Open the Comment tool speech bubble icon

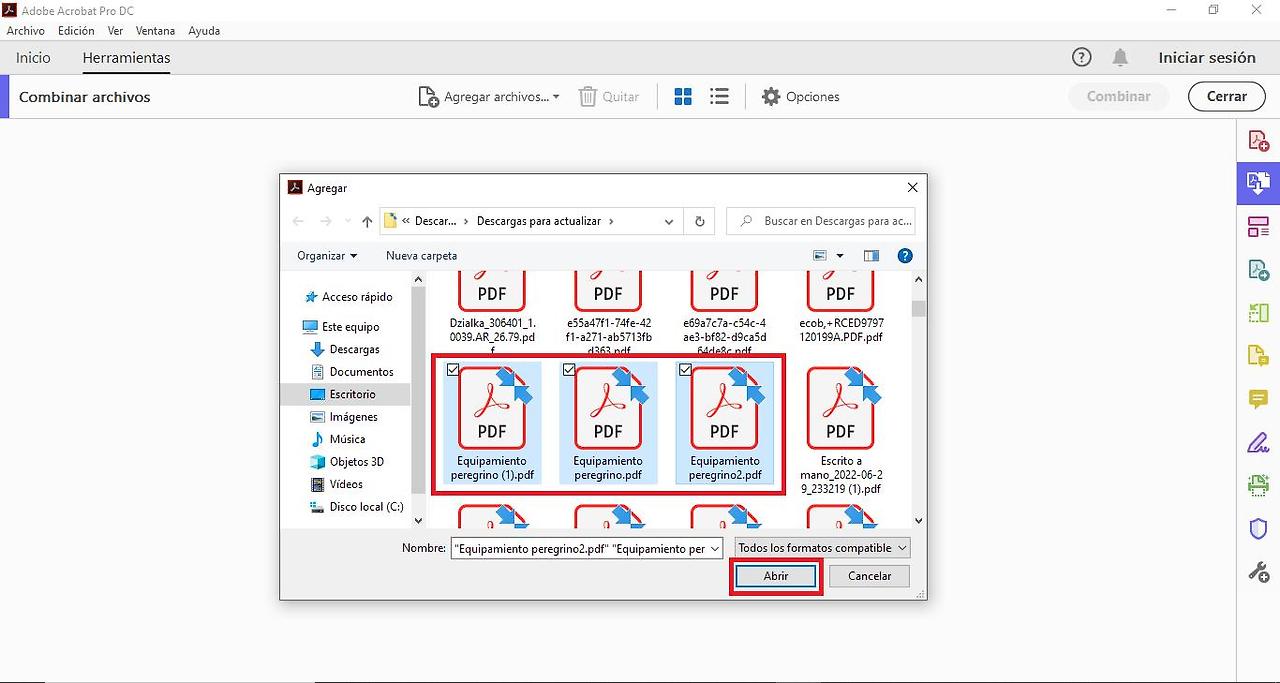[x=1258, y=399]
